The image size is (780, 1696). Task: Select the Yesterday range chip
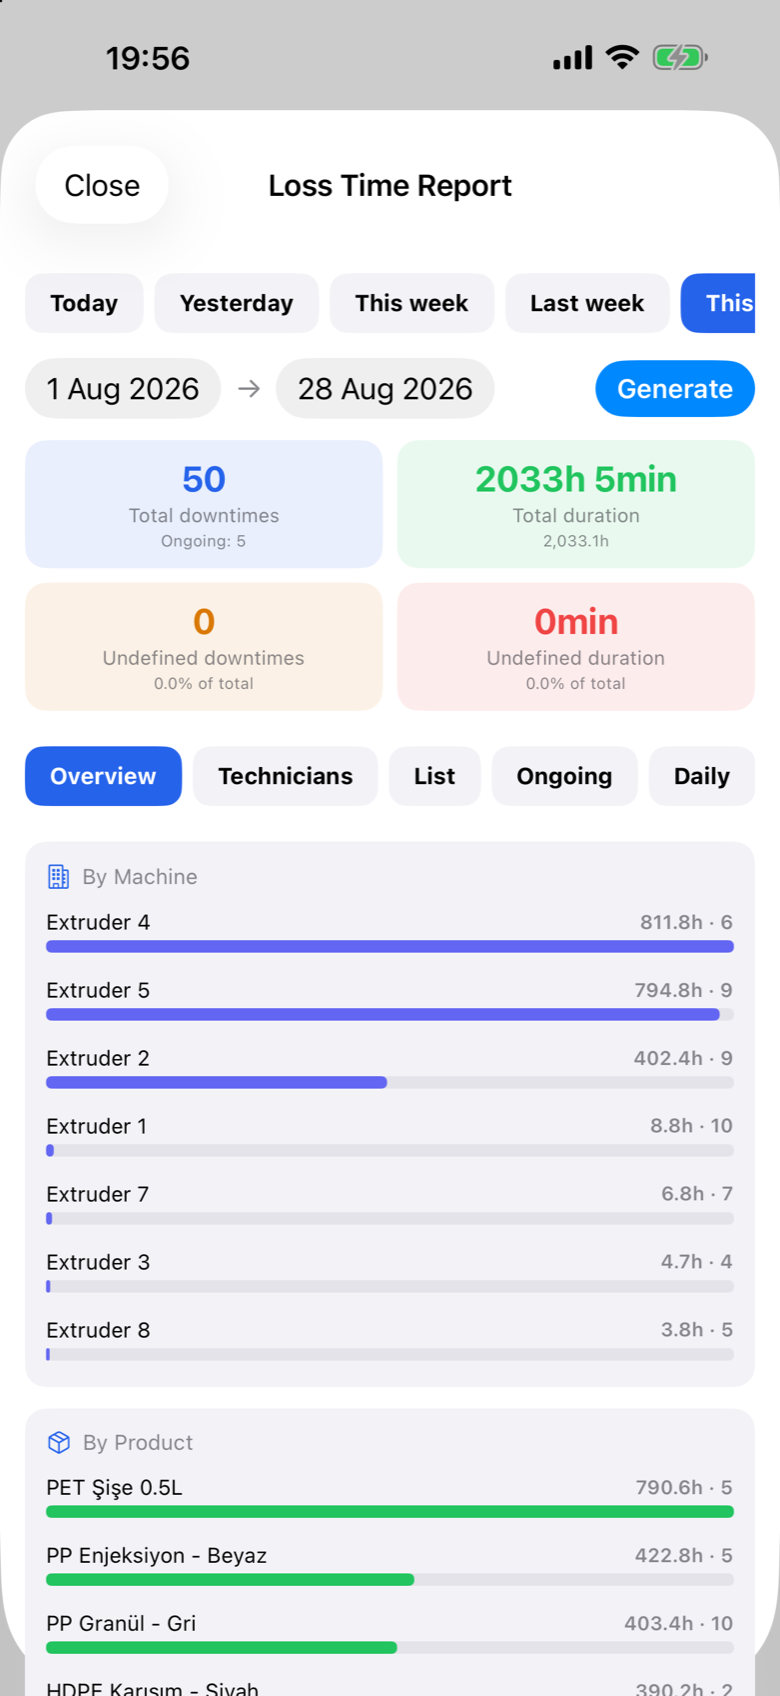[x=236, y=303]
